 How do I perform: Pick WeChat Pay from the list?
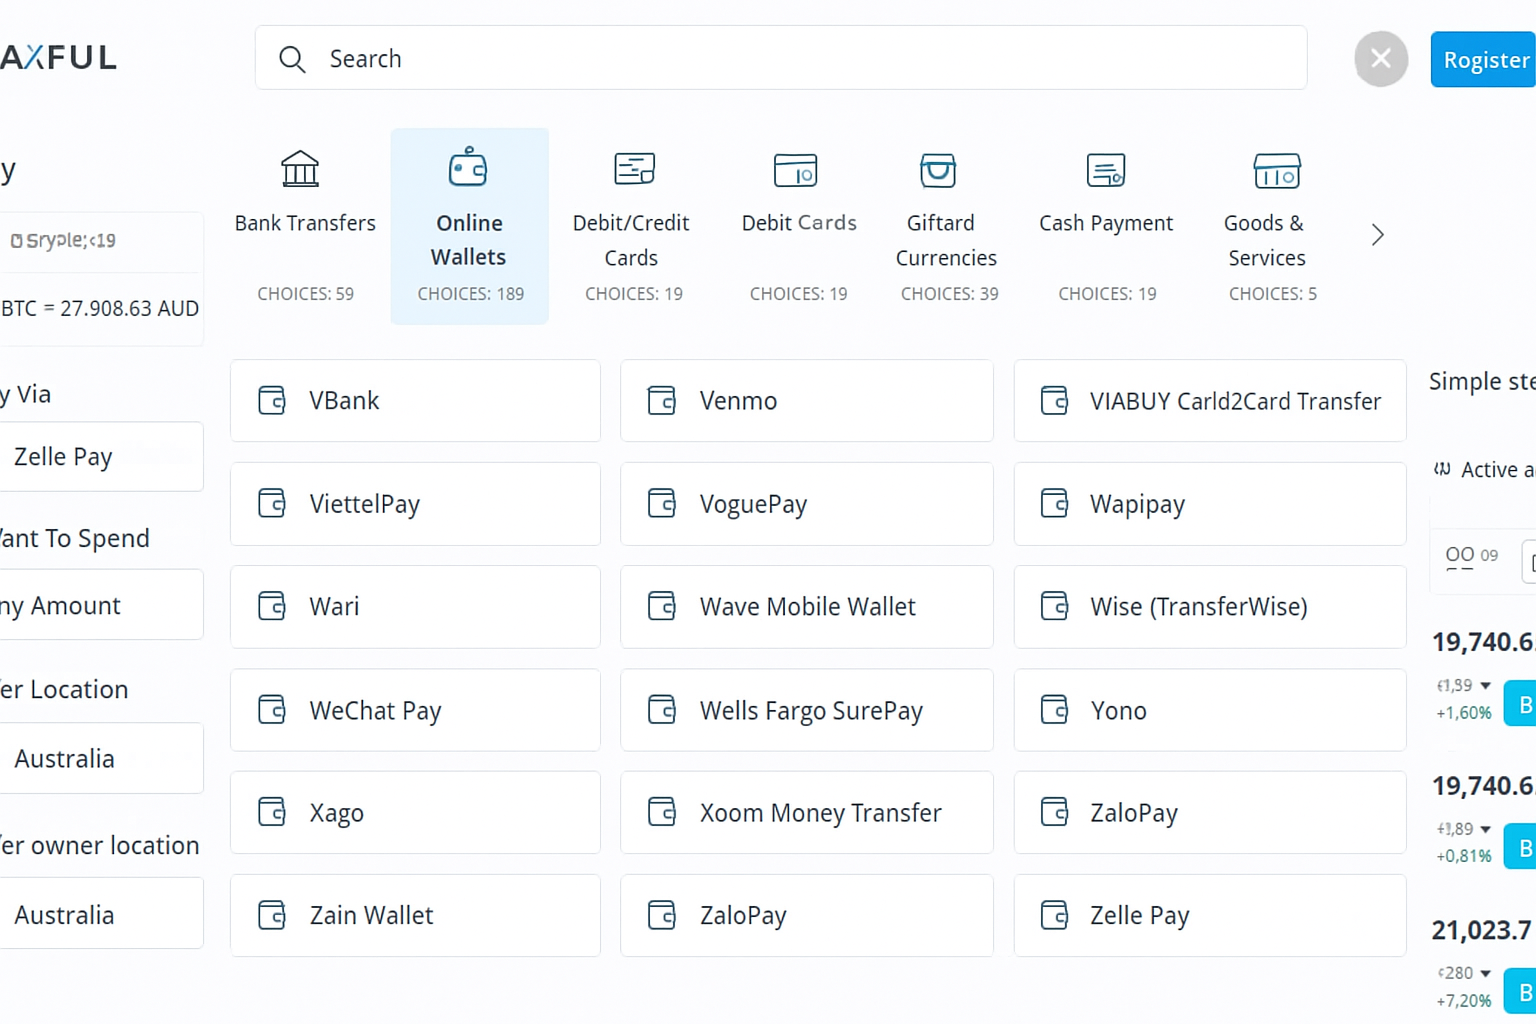415,711
